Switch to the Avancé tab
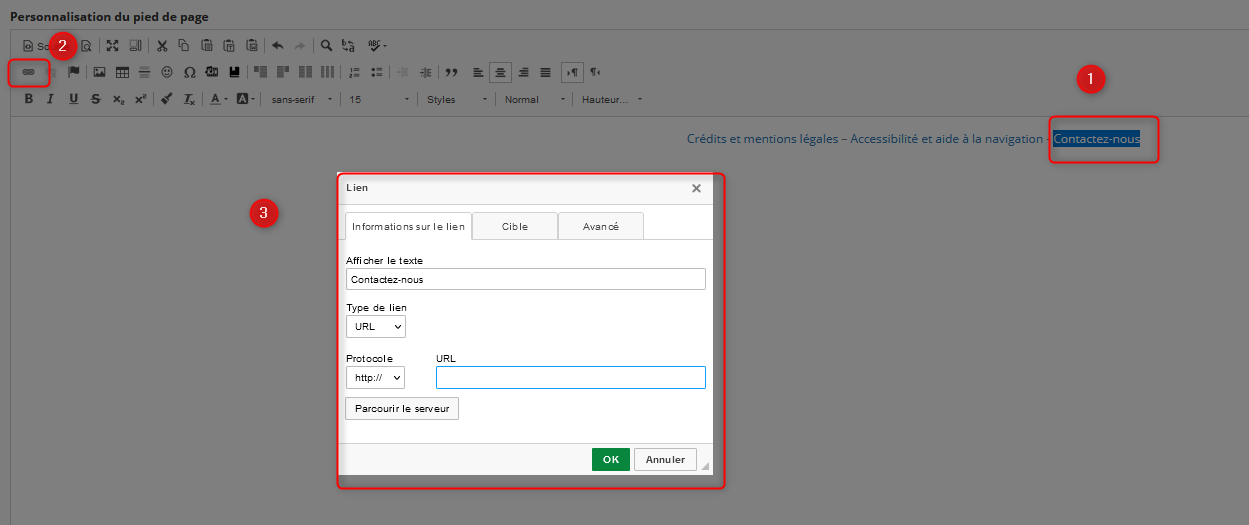1249x525 pixels. coord(600,226)
